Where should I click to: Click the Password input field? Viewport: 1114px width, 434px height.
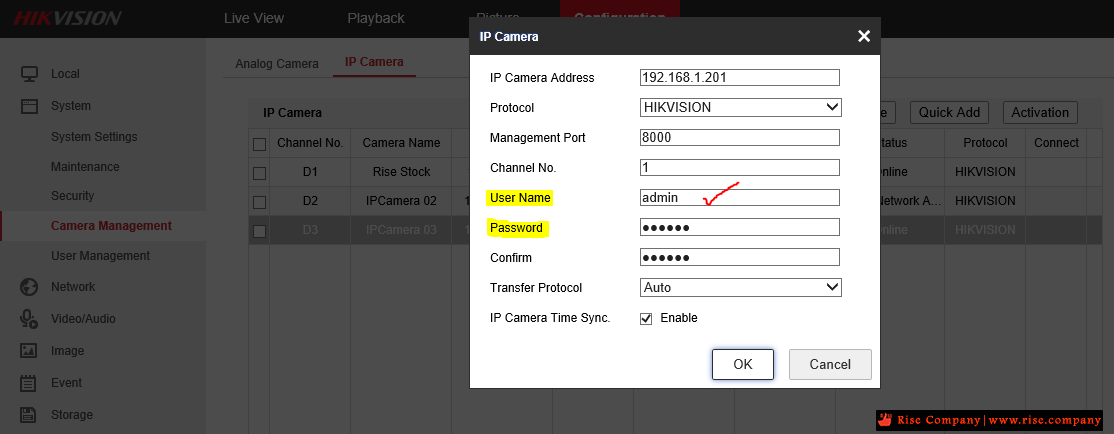(740, 227)
